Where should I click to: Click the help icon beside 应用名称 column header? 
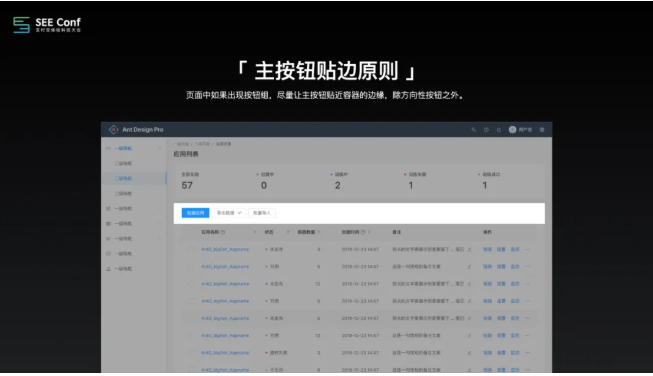tap(223, 232)
